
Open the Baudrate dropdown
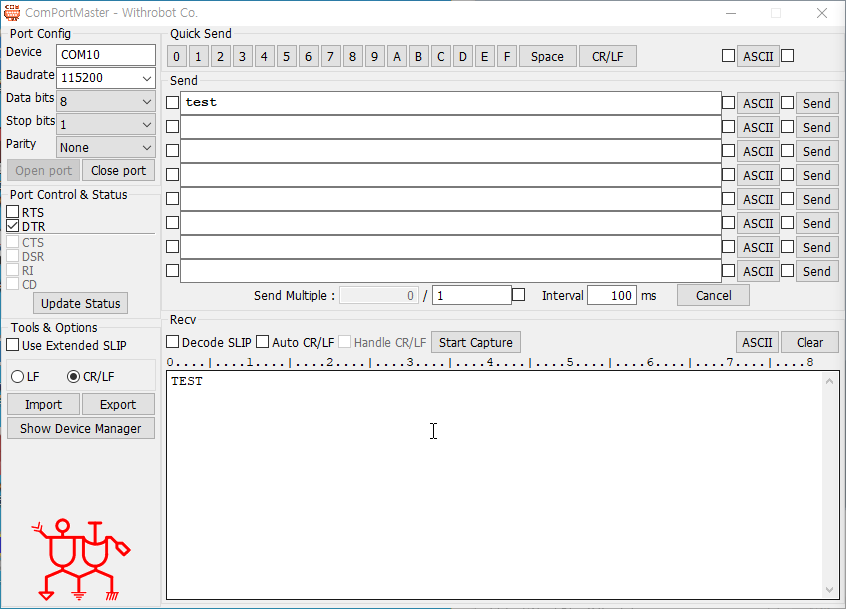click(x=146, y=78)
